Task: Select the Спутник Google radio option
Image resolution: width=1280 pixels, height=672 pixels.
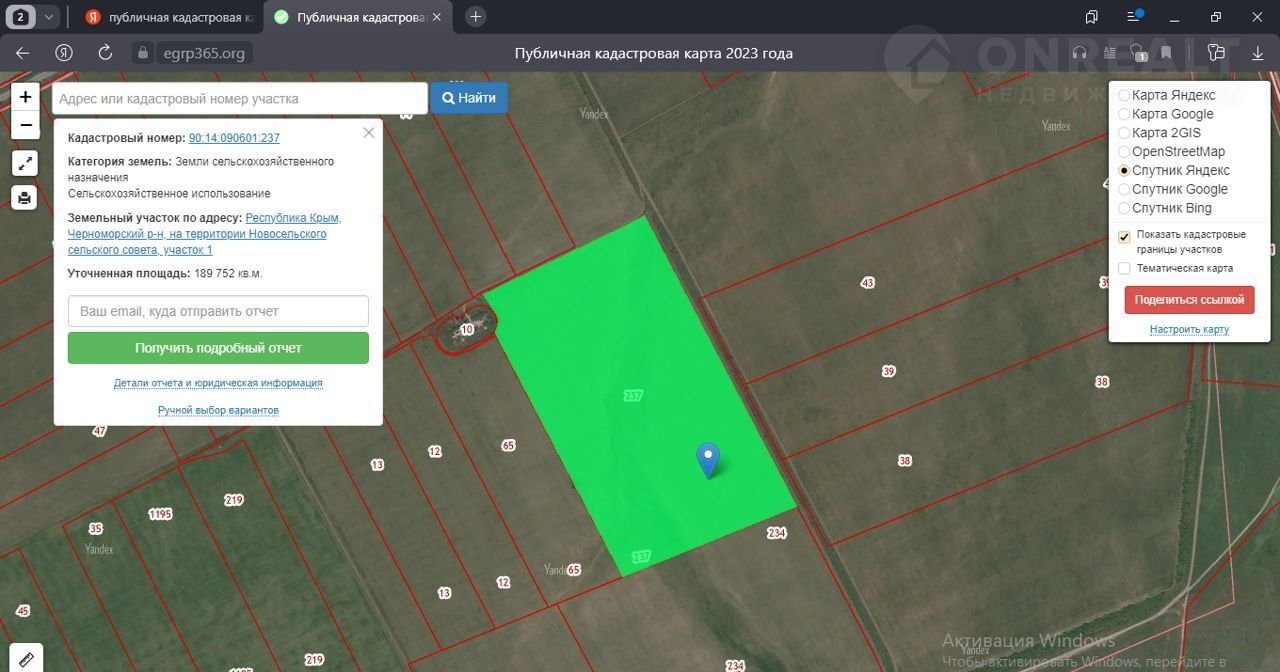Action: pos(1124,190)
